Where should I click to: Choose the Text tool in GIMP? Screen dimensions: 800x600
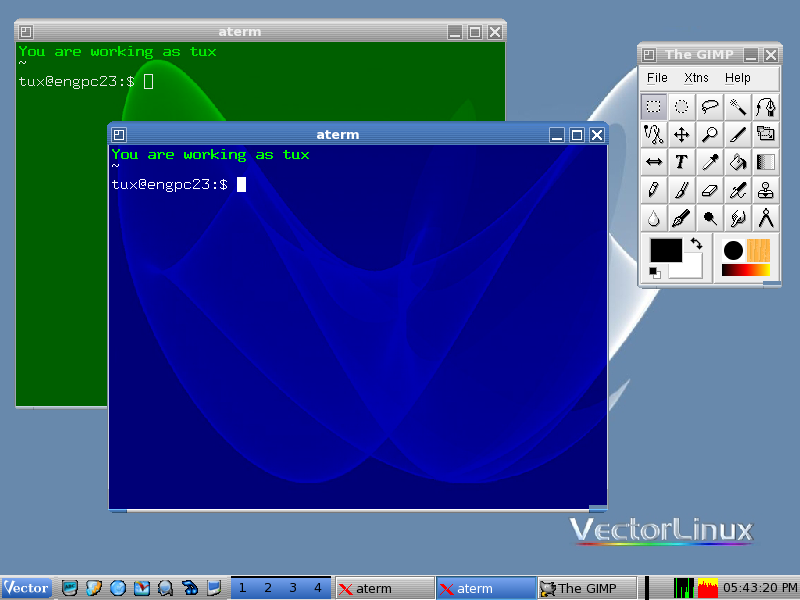[681, 162]
